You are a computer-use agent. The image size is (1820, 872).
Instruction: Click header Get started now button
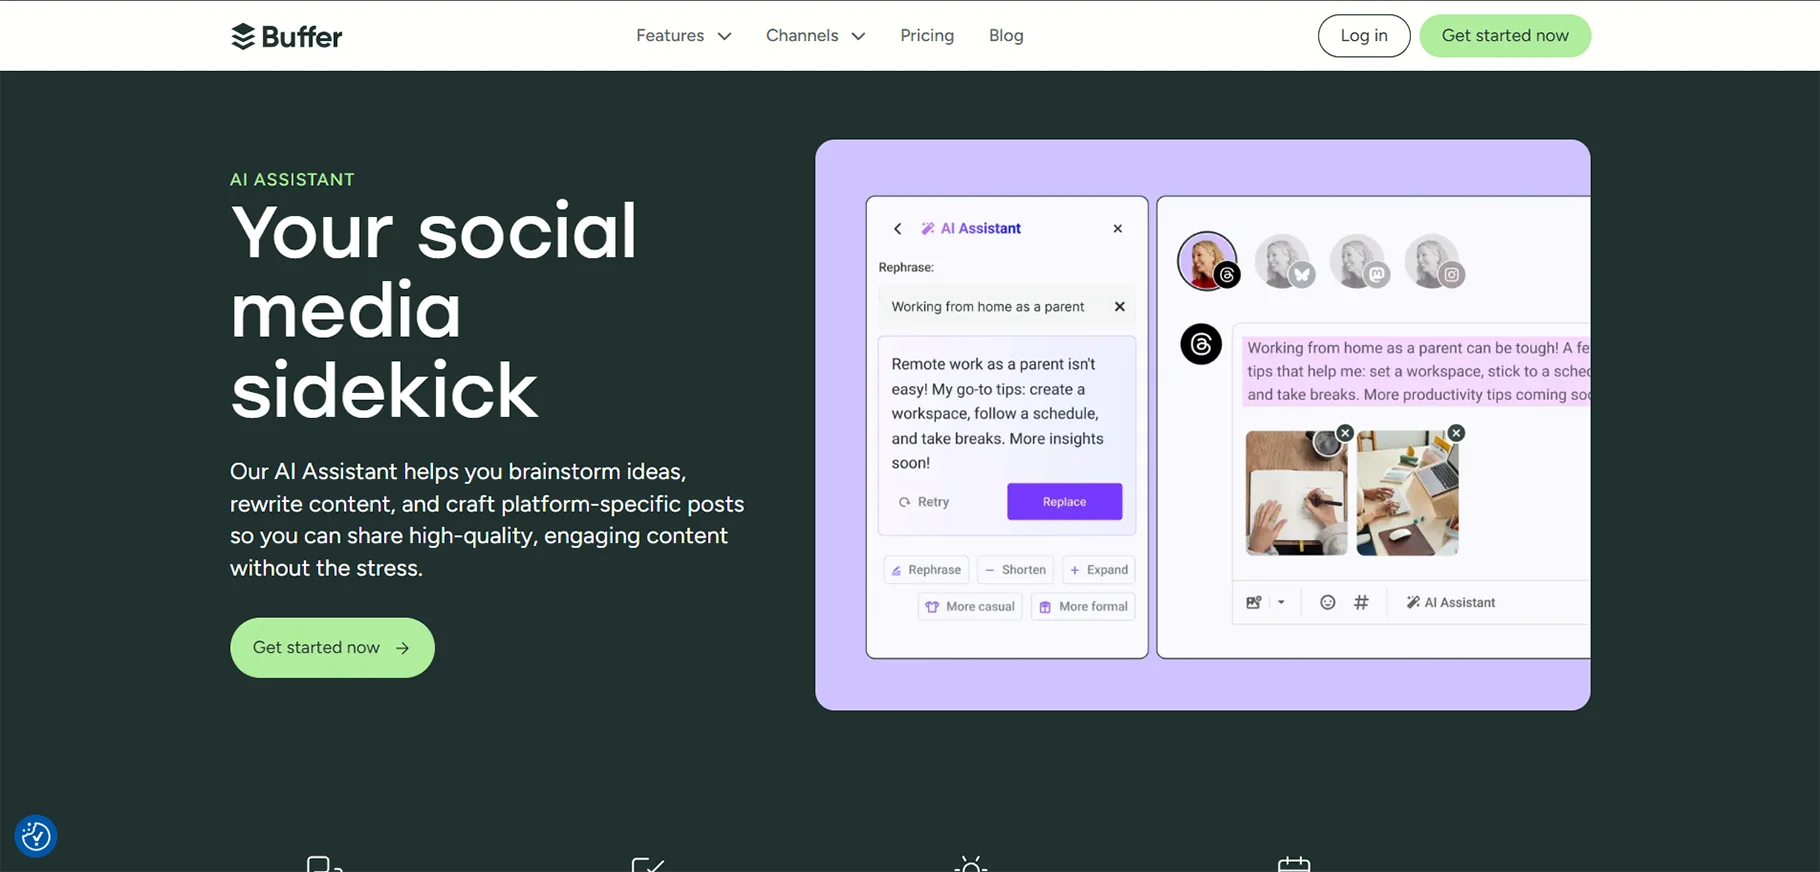(1505, 36)
